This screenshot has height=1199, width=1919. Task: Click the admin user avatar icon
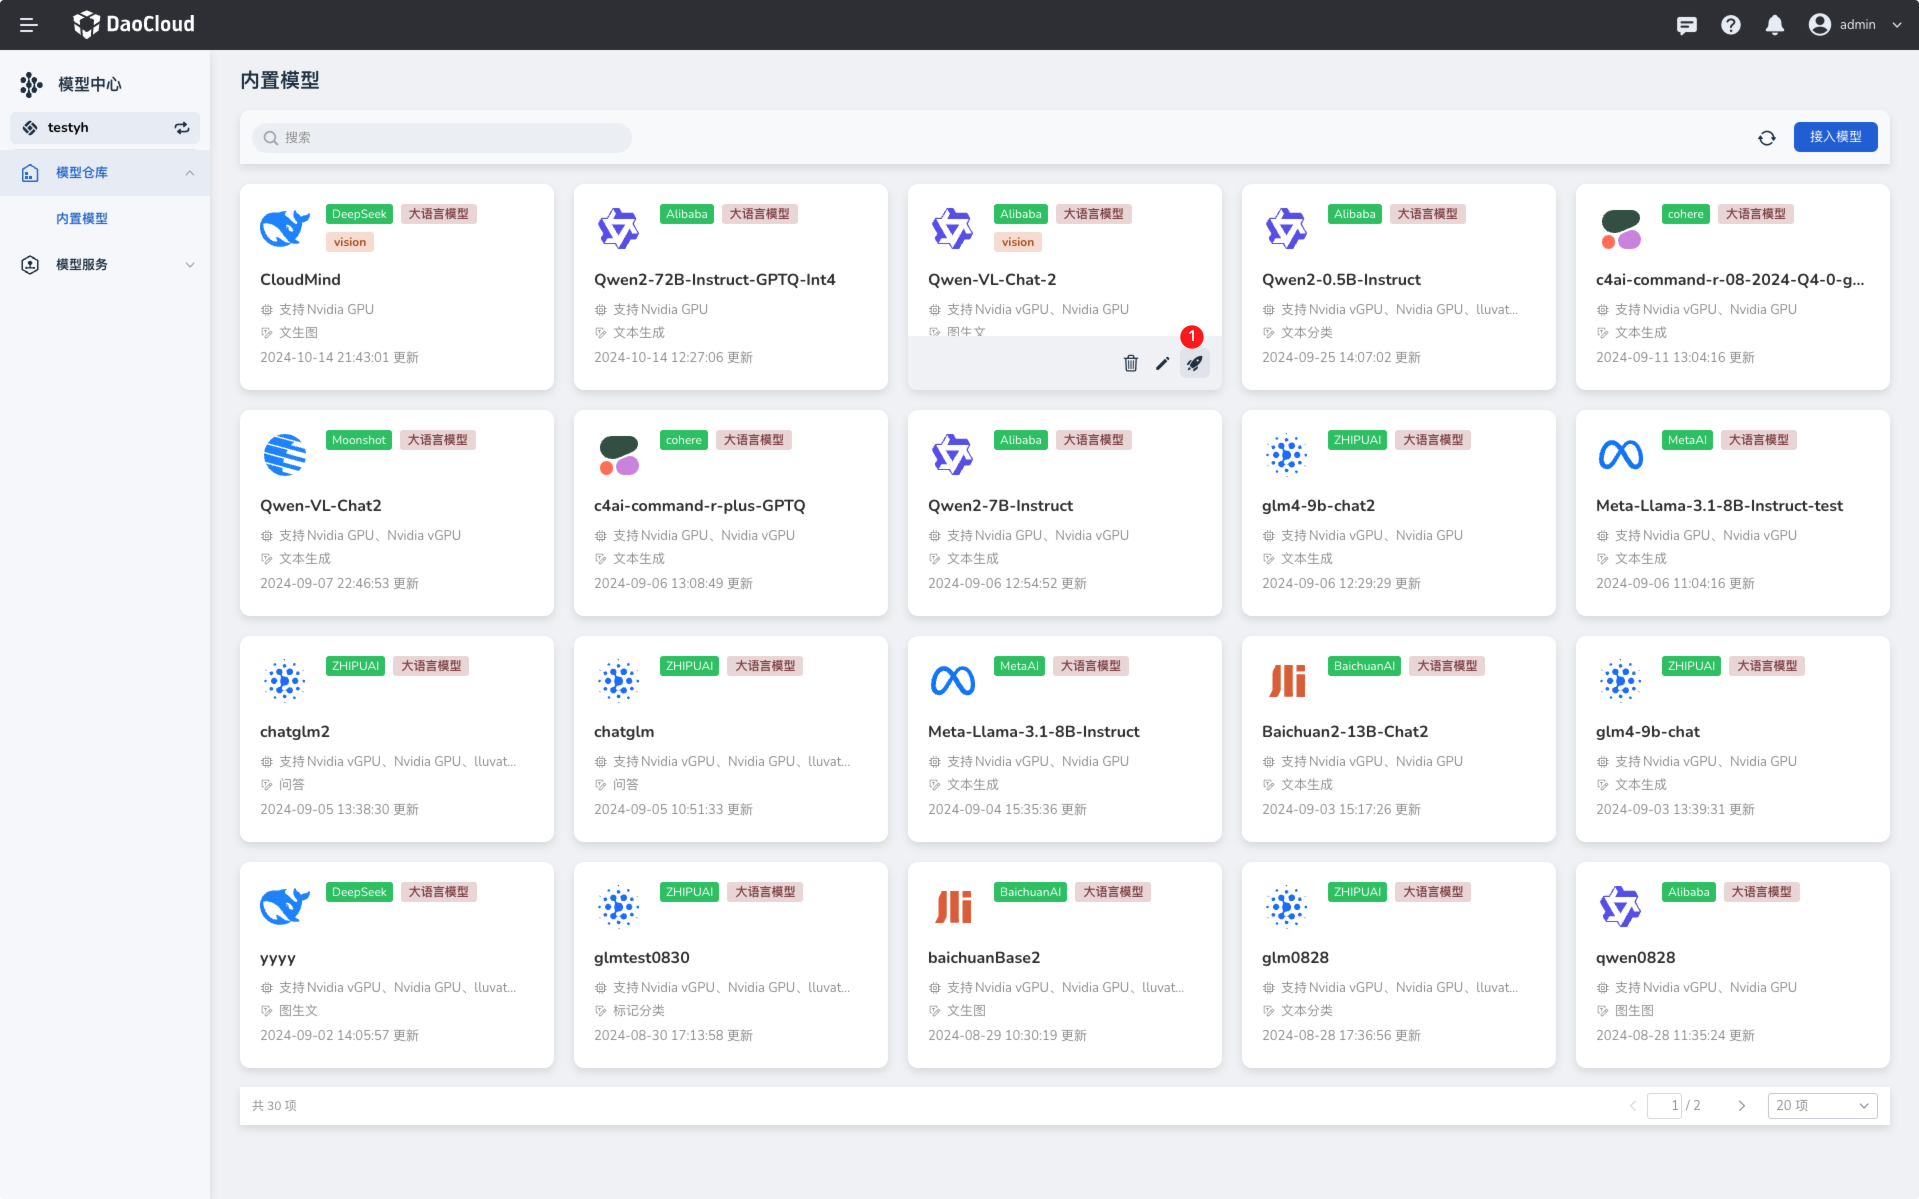point(1819,25)
